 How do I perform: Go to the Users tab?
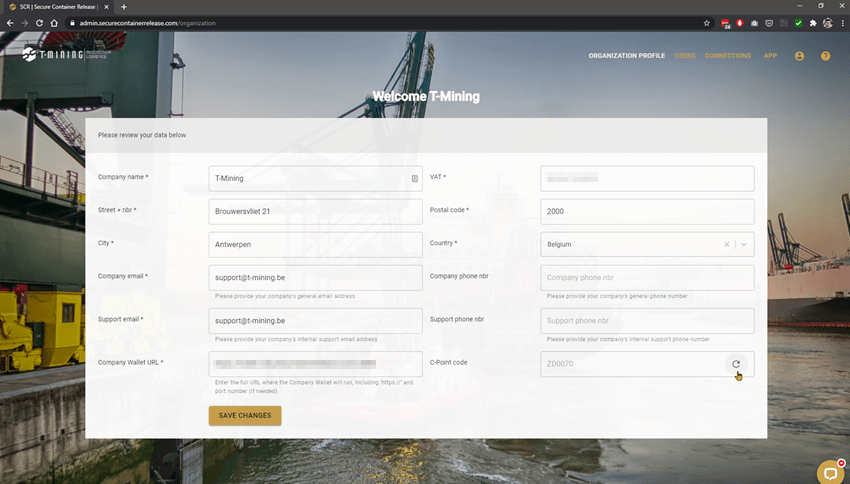pyautogui.click(x=684, y=56)
